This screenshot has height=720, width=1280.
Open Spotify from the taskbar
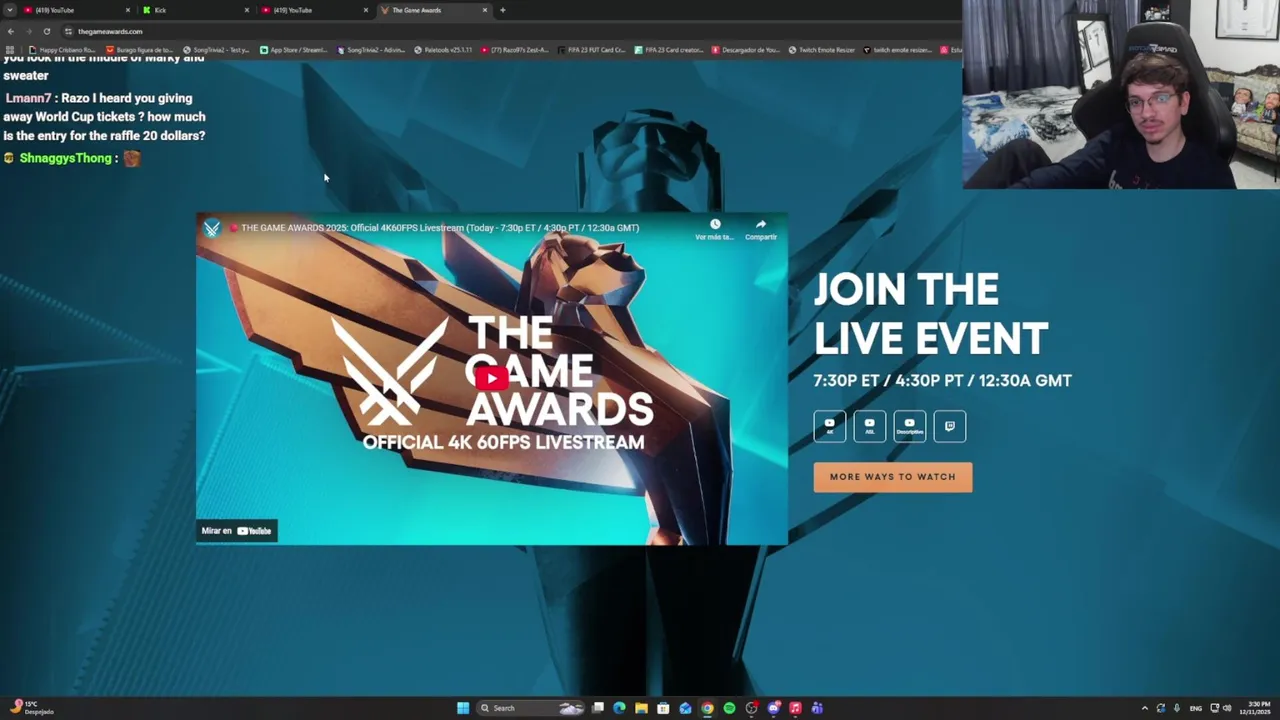tap(729, 708)
